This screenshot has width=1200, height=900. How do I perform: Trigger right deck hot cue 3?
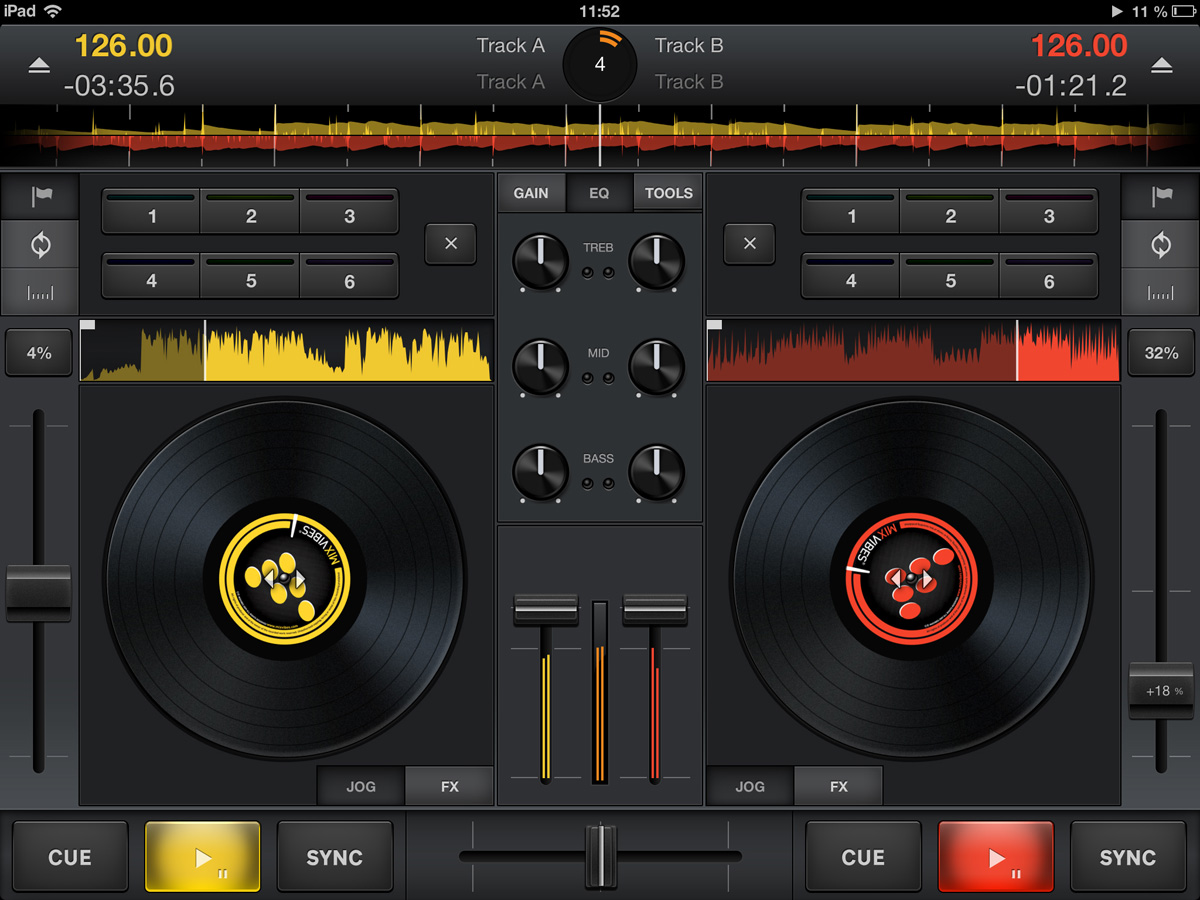click(1049, 212)
